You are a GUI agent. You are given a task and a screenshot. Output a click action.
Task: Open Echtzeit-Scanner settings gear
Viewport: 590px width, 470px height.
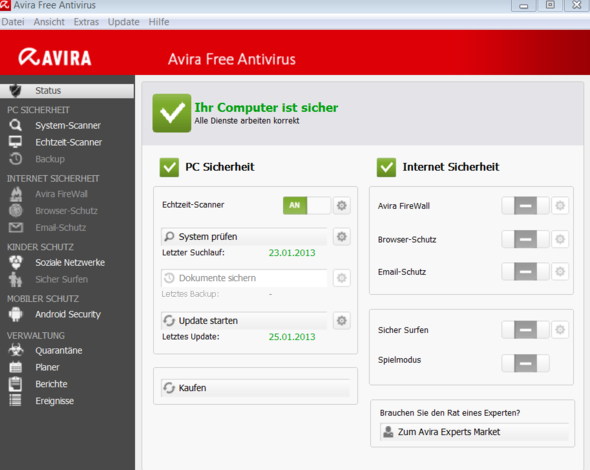coord(342,205)
